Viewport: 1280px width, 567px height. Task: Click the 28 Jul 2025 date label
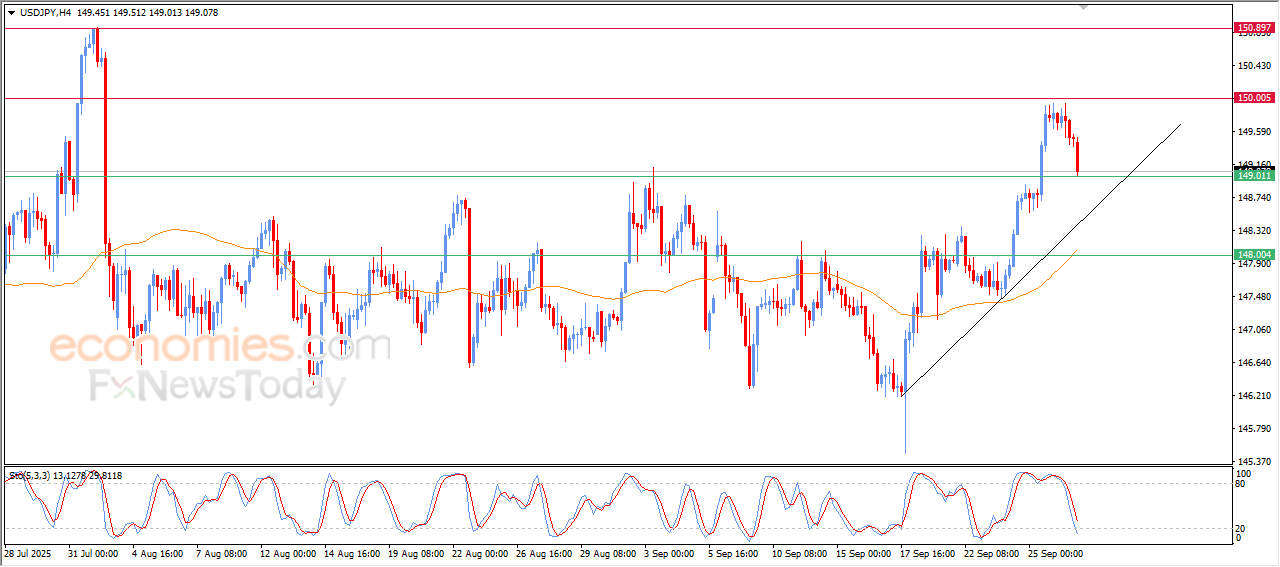tap(30, 553)
